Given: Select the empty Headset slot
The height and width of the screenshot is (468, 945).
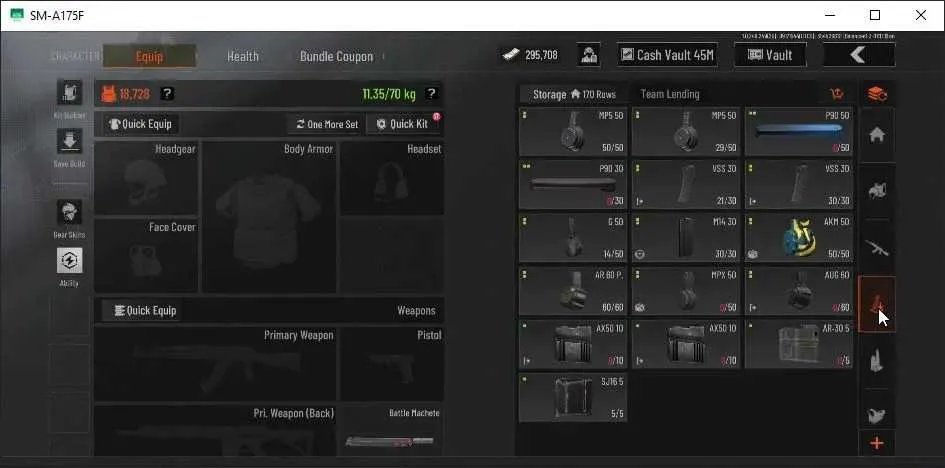Looking at the screenshot, I should pos(392,178).
